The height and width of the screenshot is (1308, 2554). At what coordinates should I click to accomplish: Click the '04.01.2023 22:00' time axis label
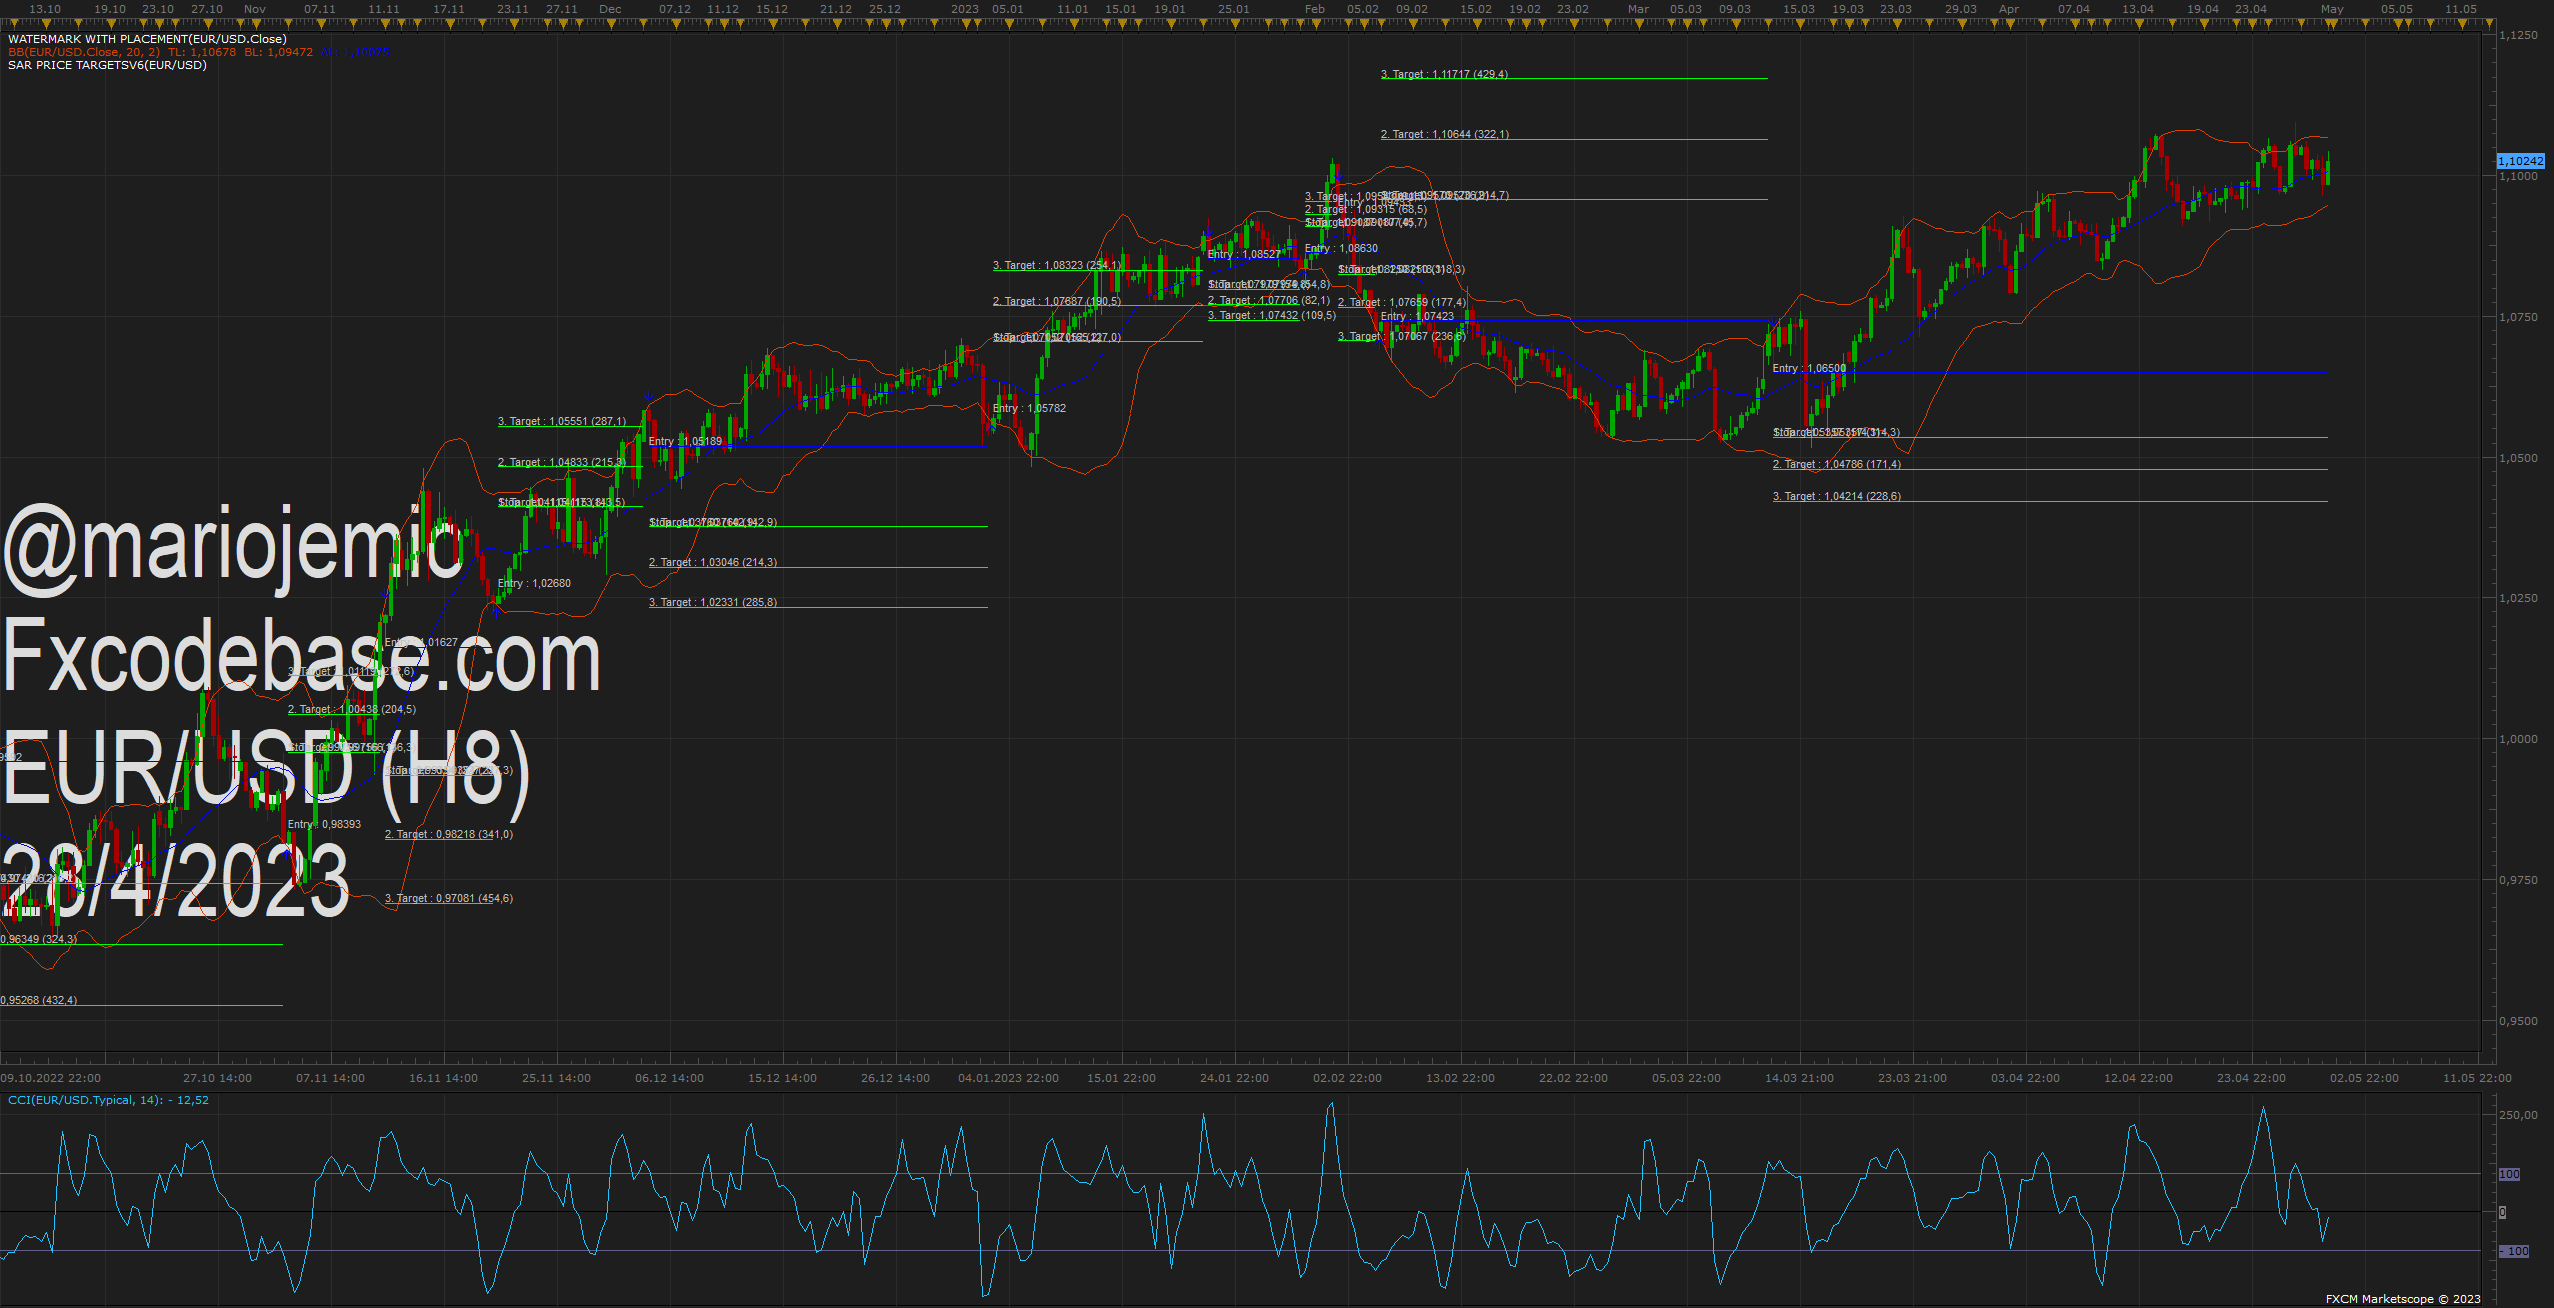coord(1008,1078)
